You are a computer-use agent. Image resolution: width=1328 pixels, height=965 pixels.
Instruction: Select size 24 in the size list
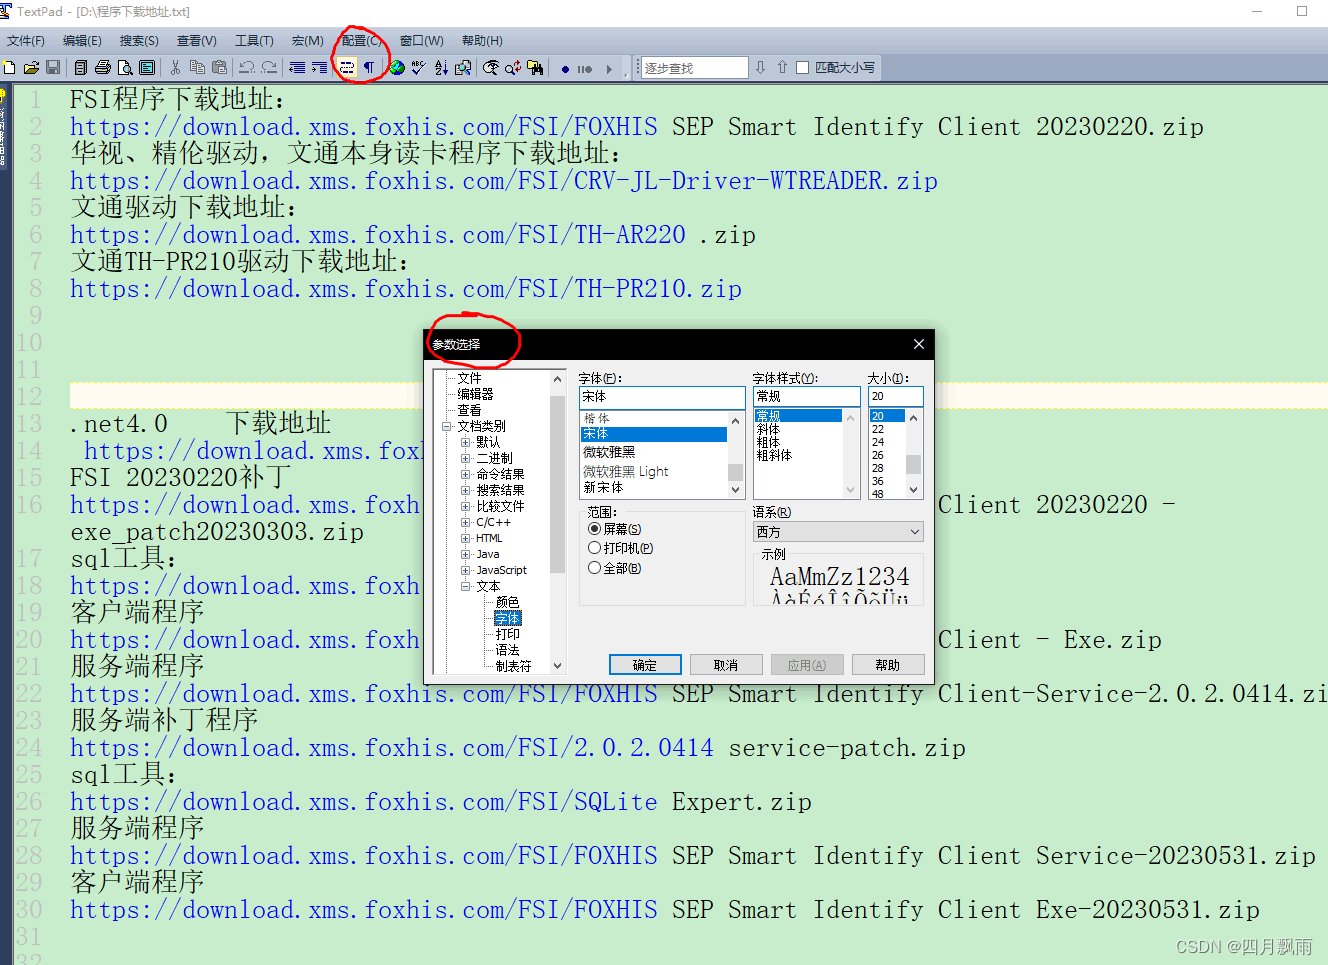tap(878, 442)
